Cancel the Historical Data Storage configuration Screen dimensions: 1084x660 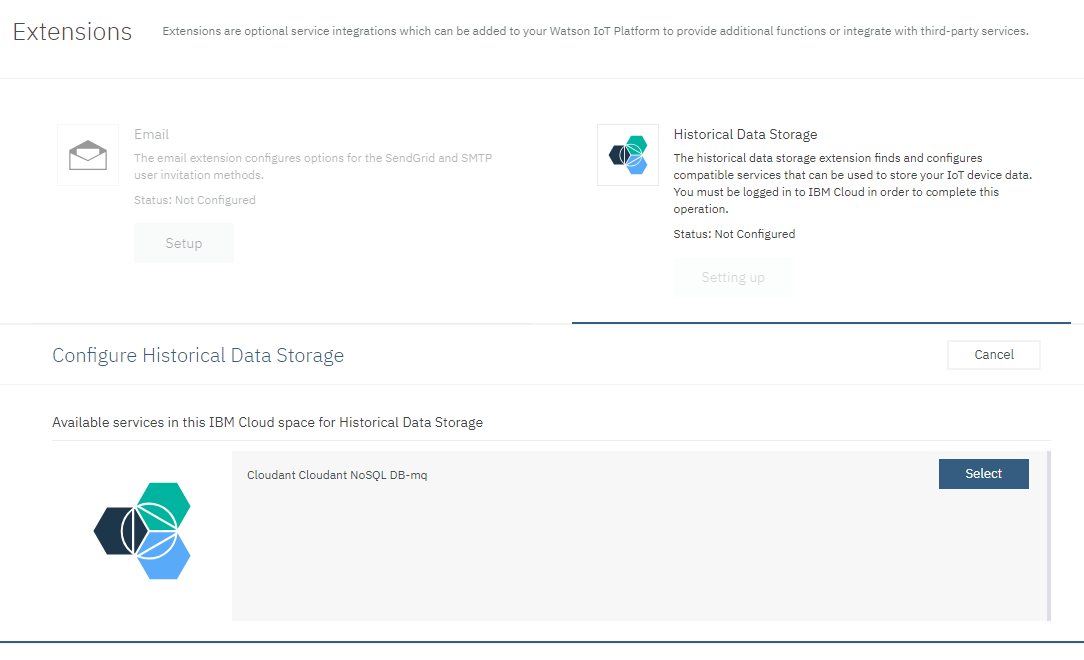click(993, 354)
